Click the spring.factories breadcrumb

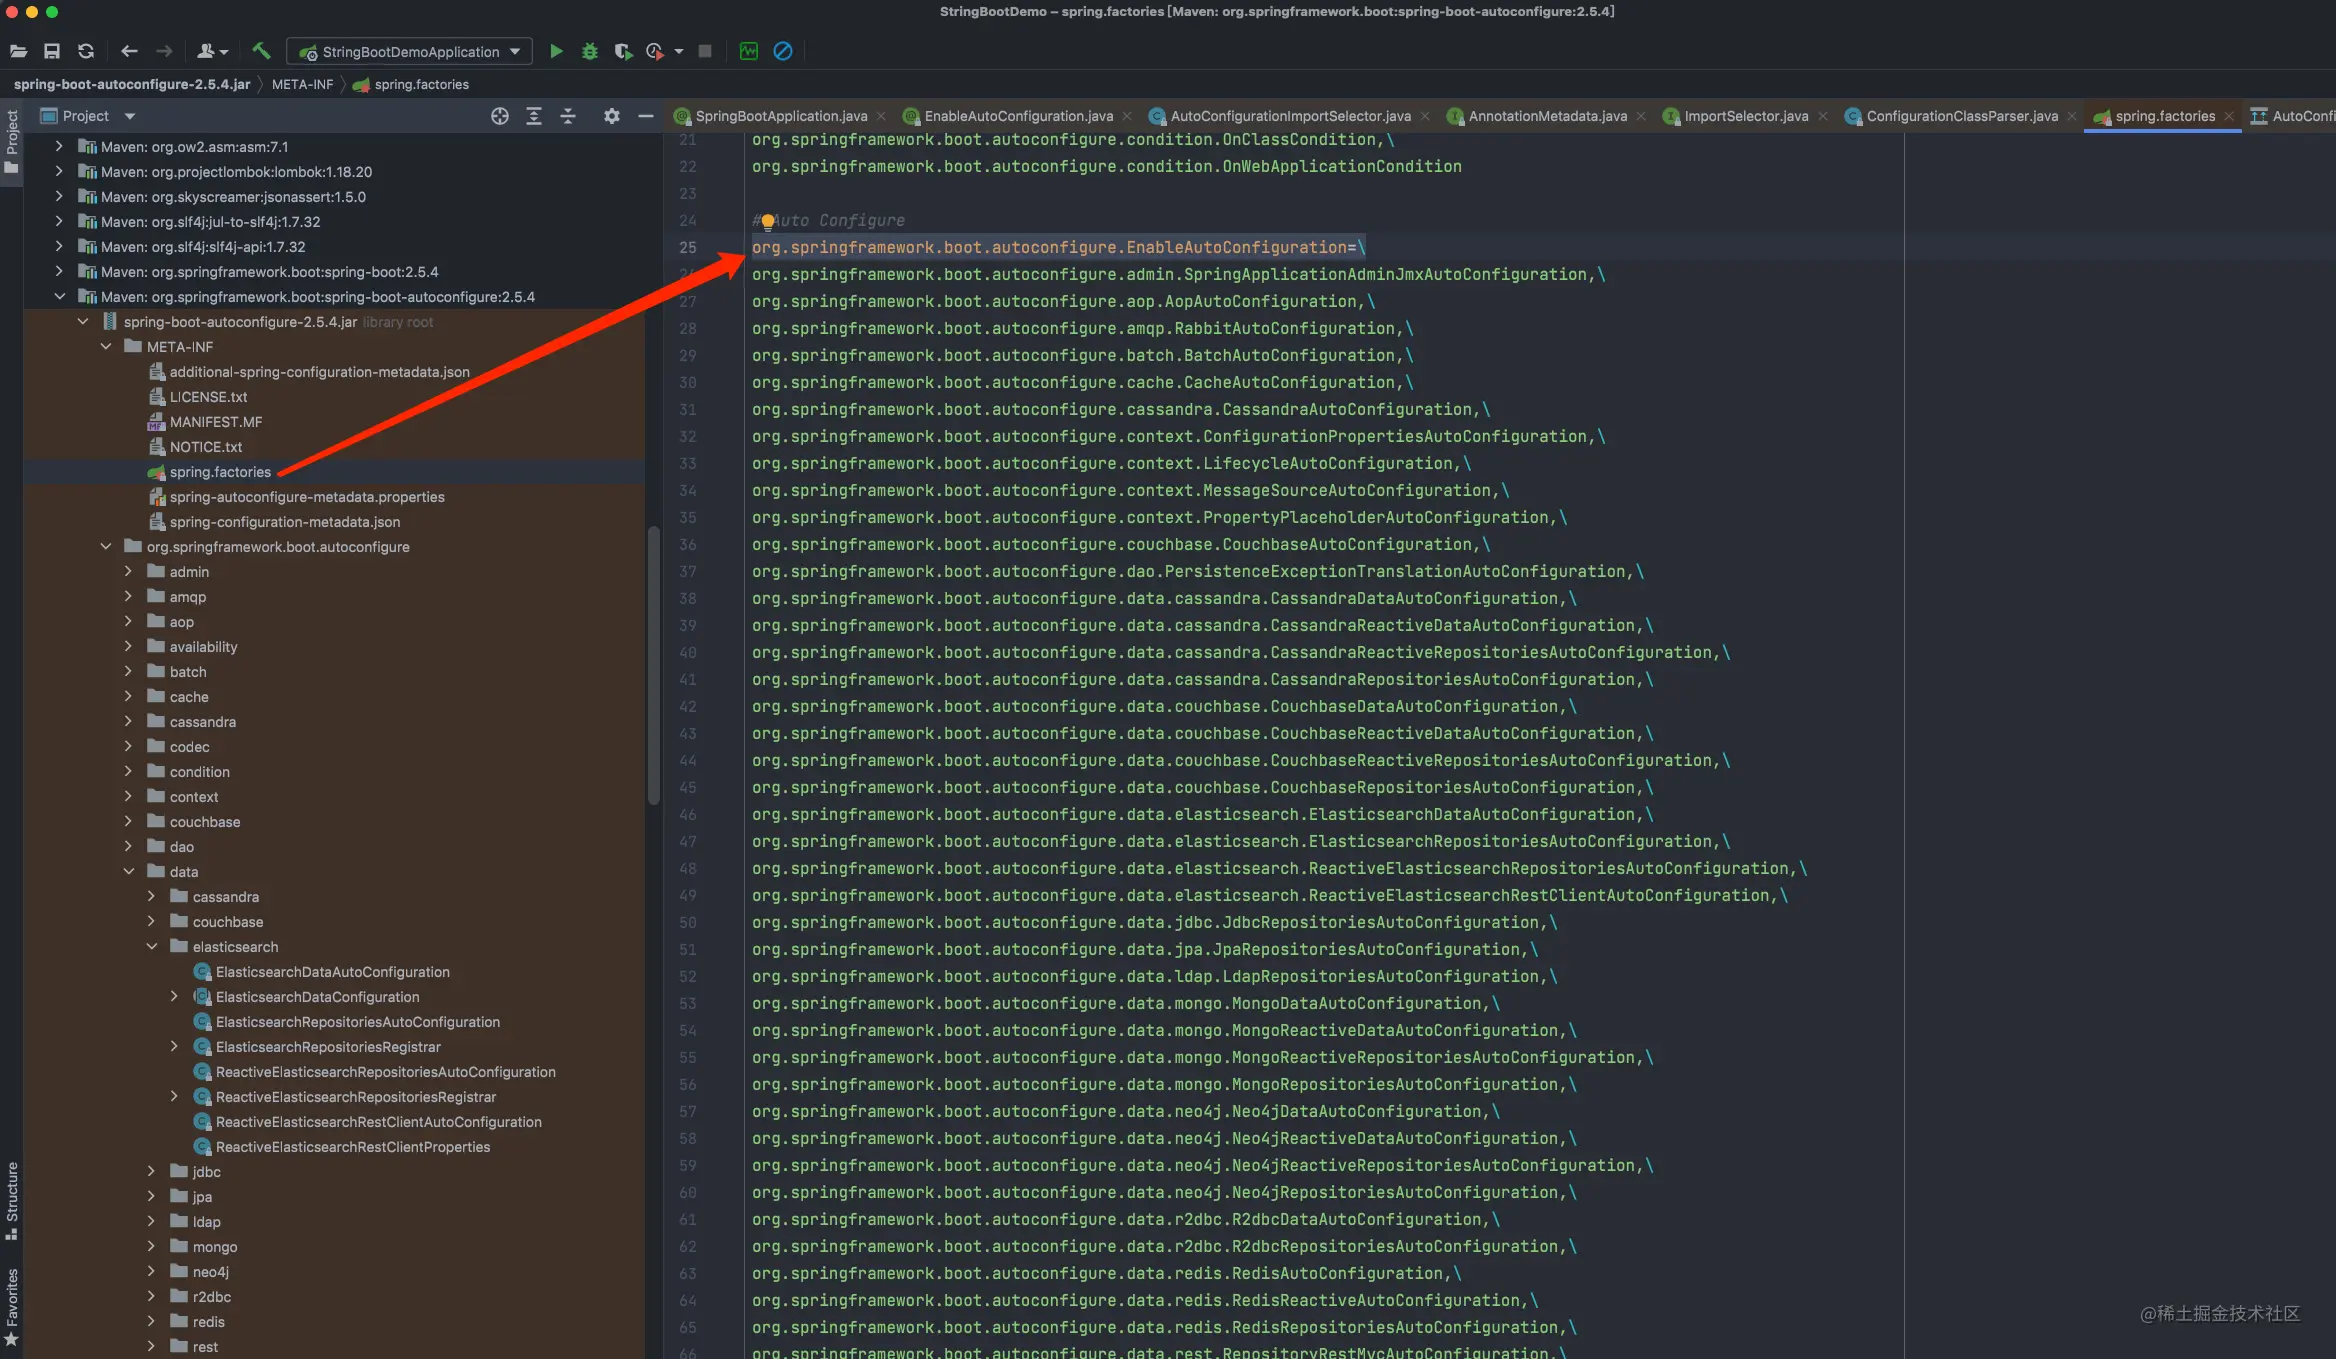[x=411, y=84]
